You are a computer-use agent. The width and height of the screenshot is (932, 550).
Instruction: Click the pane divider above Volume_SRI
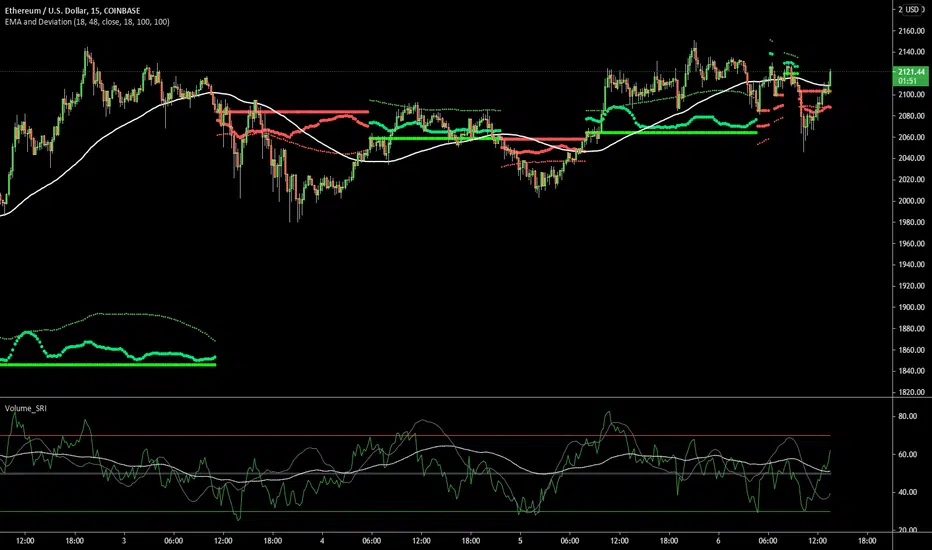tap(446, 398)
